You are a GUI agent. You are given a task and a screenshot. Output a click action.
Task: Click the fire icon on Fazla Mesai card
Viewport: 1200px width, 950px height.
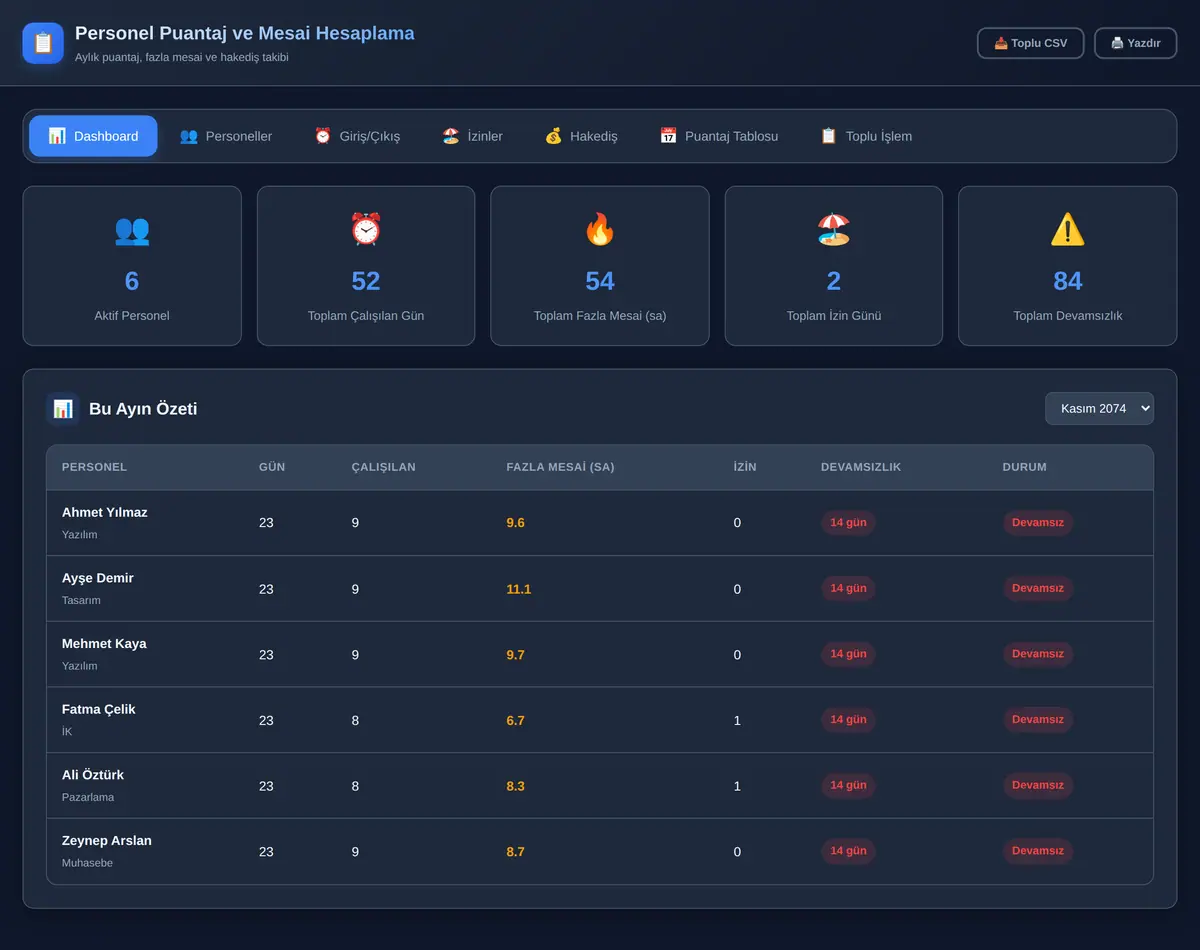click(x=600, y=230)
